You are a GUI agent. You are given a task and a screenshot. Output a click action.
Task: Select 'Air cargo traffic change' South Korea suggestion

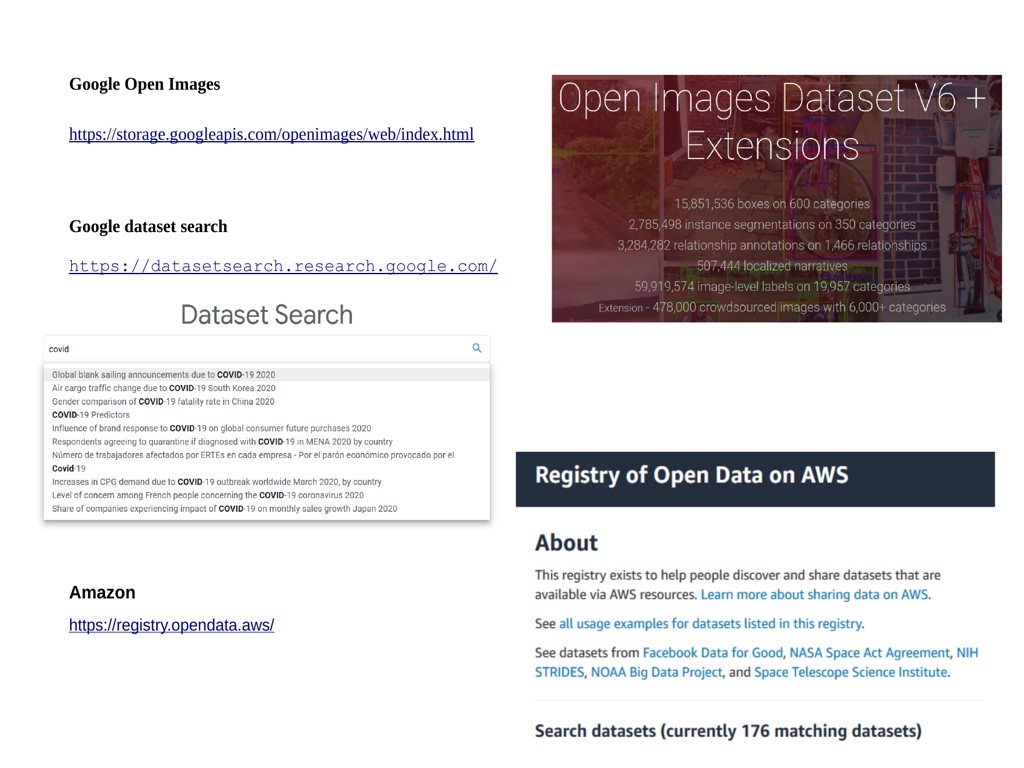pyautogui.click(x=163, y=388)
